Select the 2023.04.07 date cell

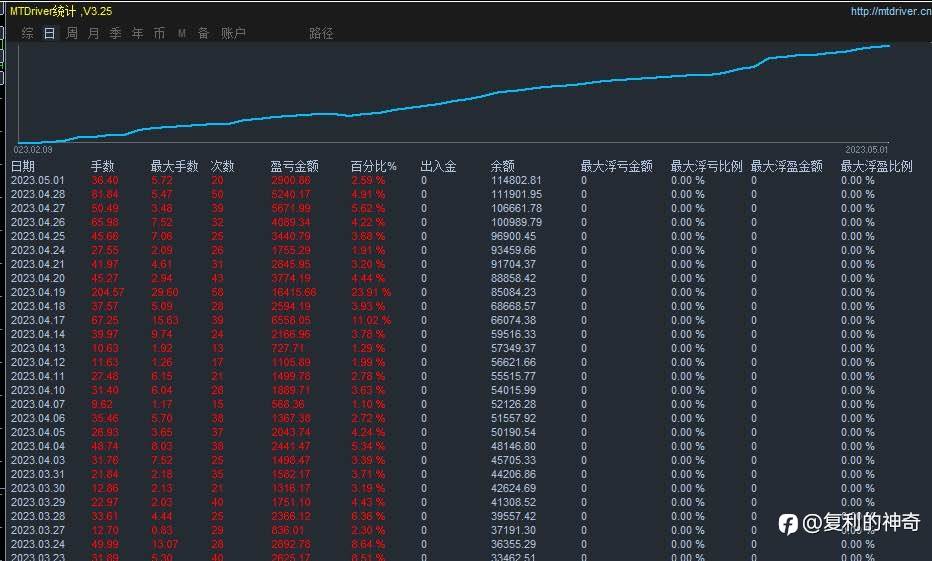point(37,404)
